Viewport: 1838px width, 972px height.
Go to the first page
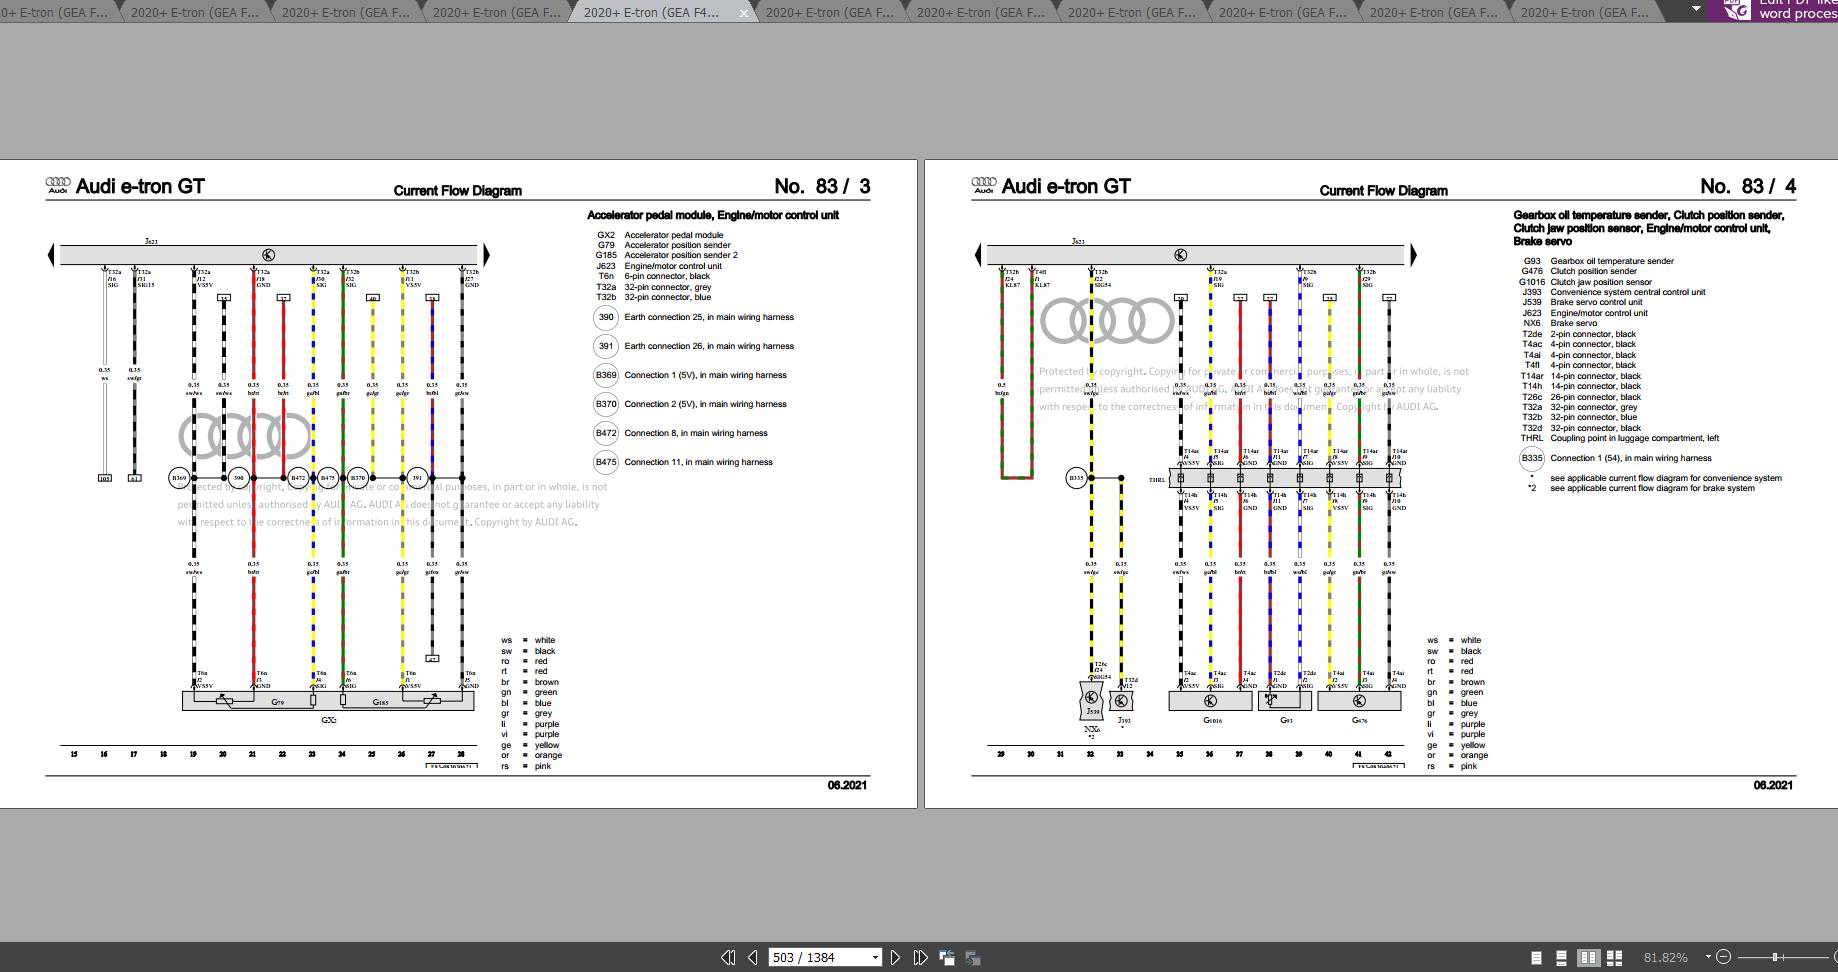point(728,957)
